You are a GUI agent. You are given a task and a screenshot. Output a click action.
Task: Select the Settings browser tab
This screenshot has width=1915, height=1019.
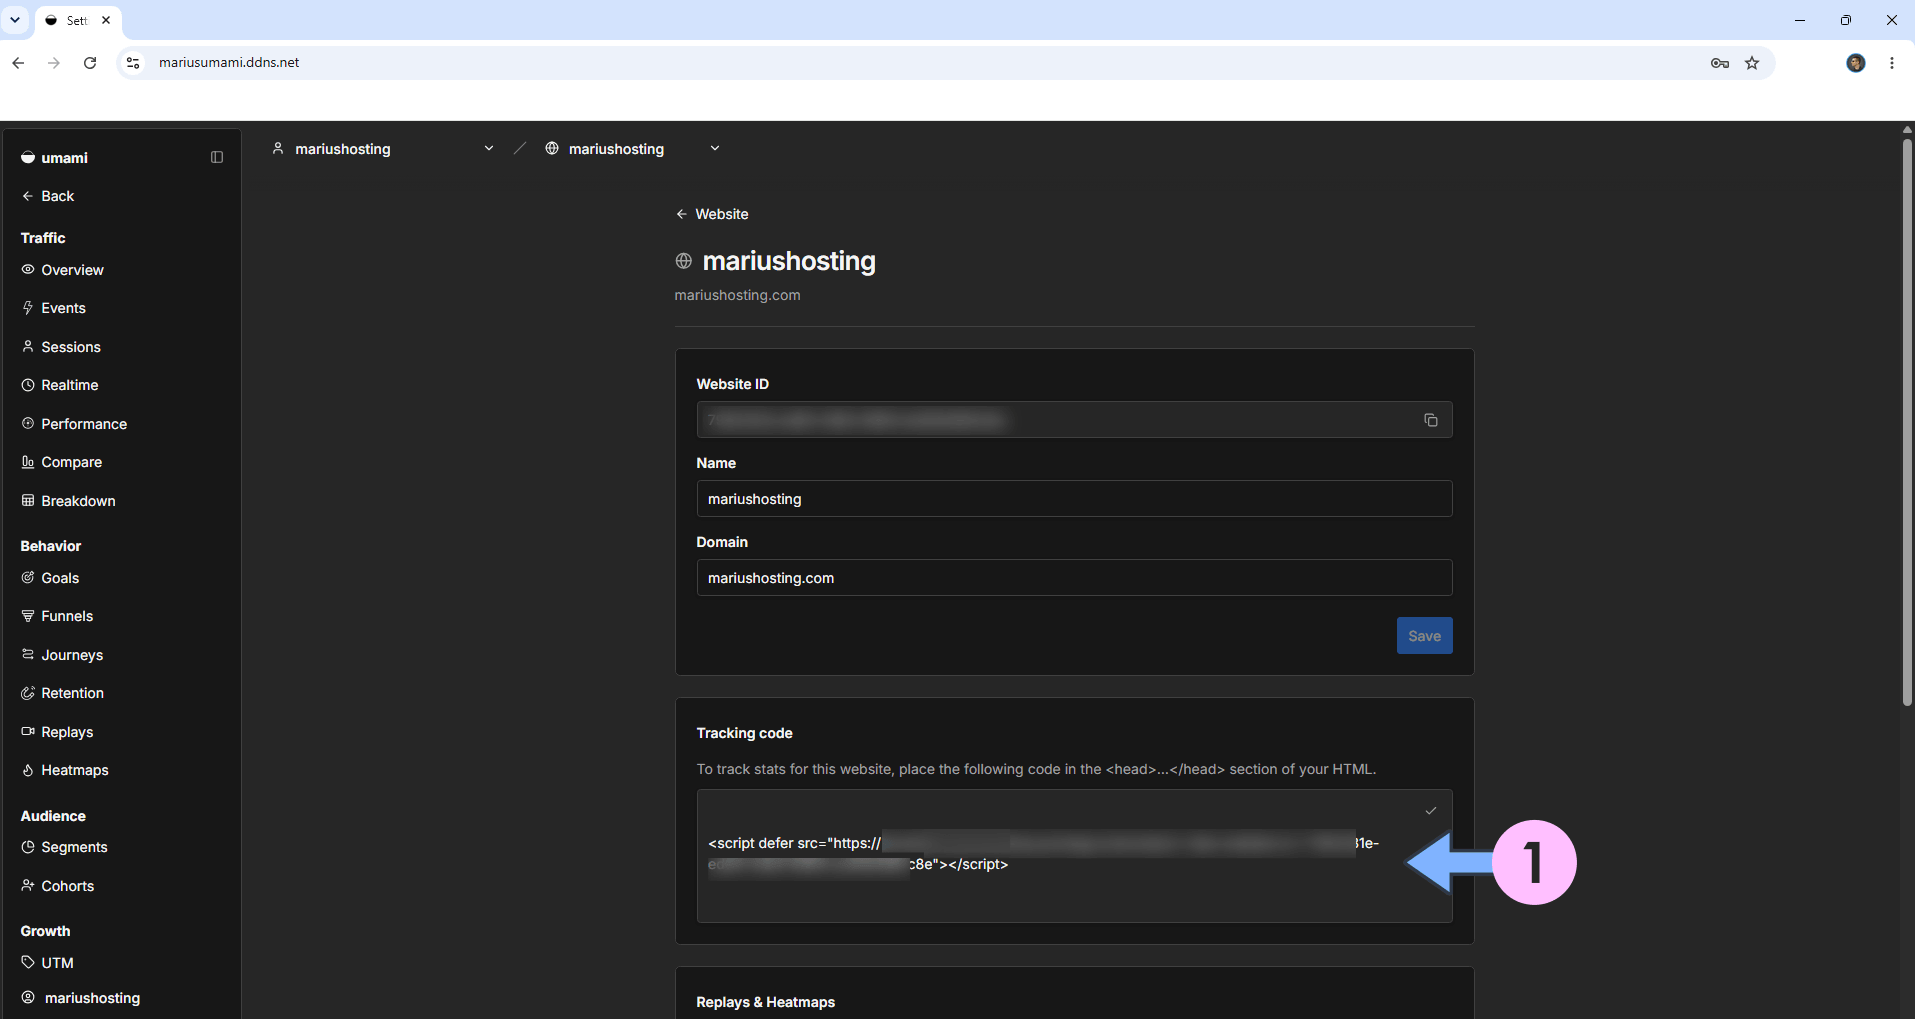tap(77, 20)
